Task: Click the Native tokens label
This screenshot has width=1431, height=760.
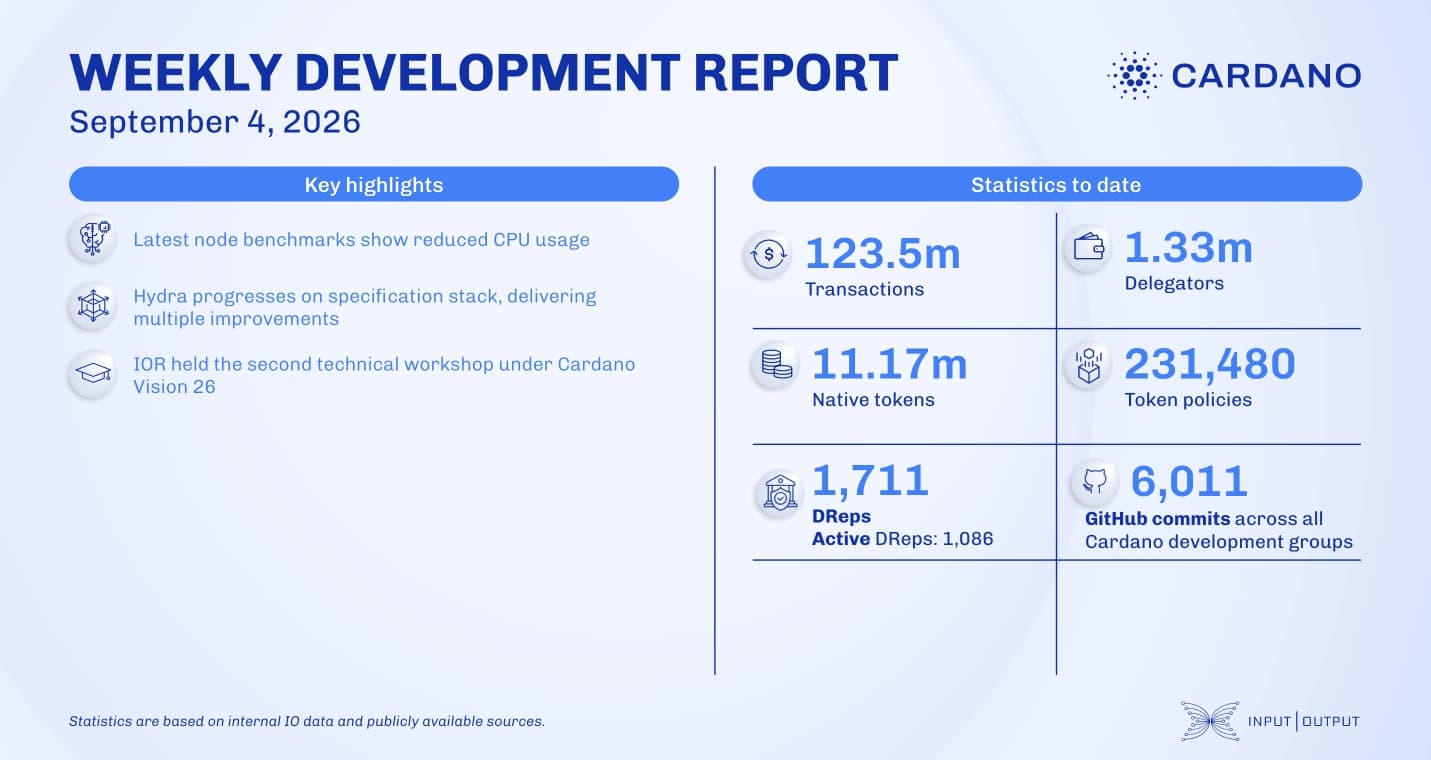Action: tap(873, 399)
